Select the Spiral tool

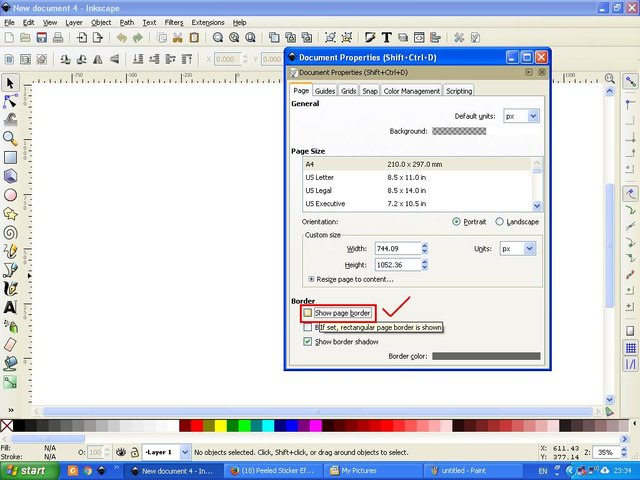[10, 233]
